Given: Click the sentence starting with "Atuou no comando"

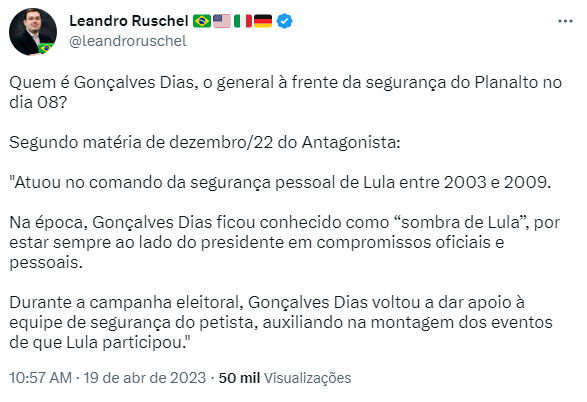Looking at the screenshot, I should pos(280,182).
